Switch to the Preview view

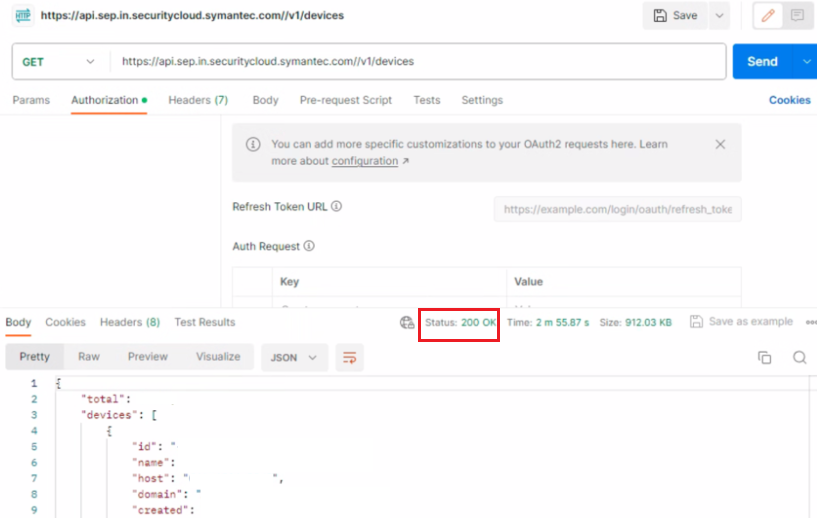click(148, 357)
